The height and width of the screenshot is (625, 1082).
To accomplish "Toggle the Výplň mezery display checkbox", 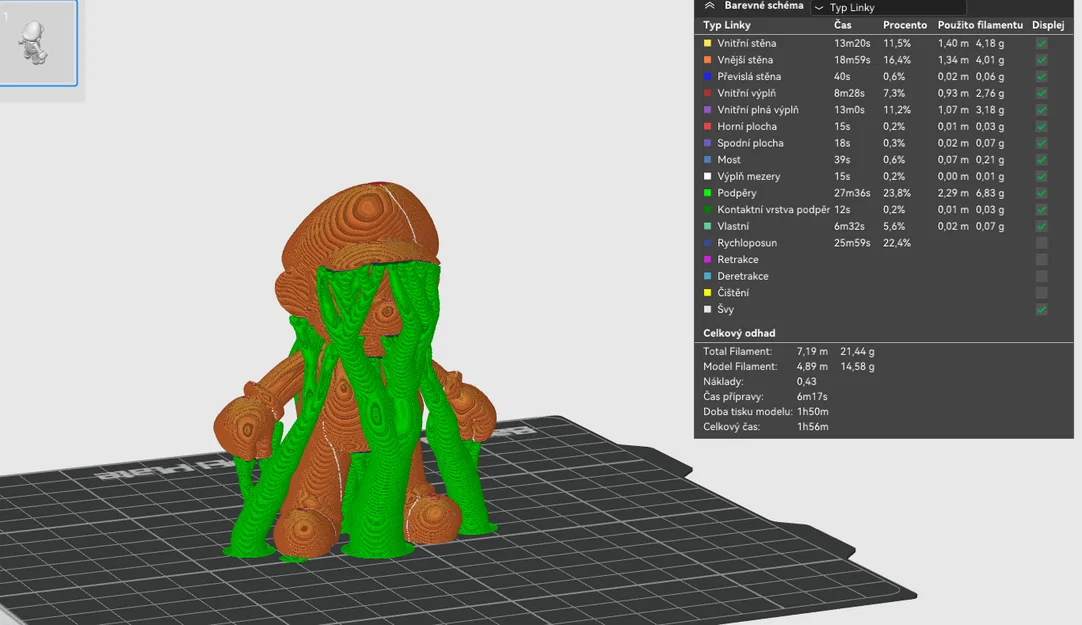I will pos(1041,176).
